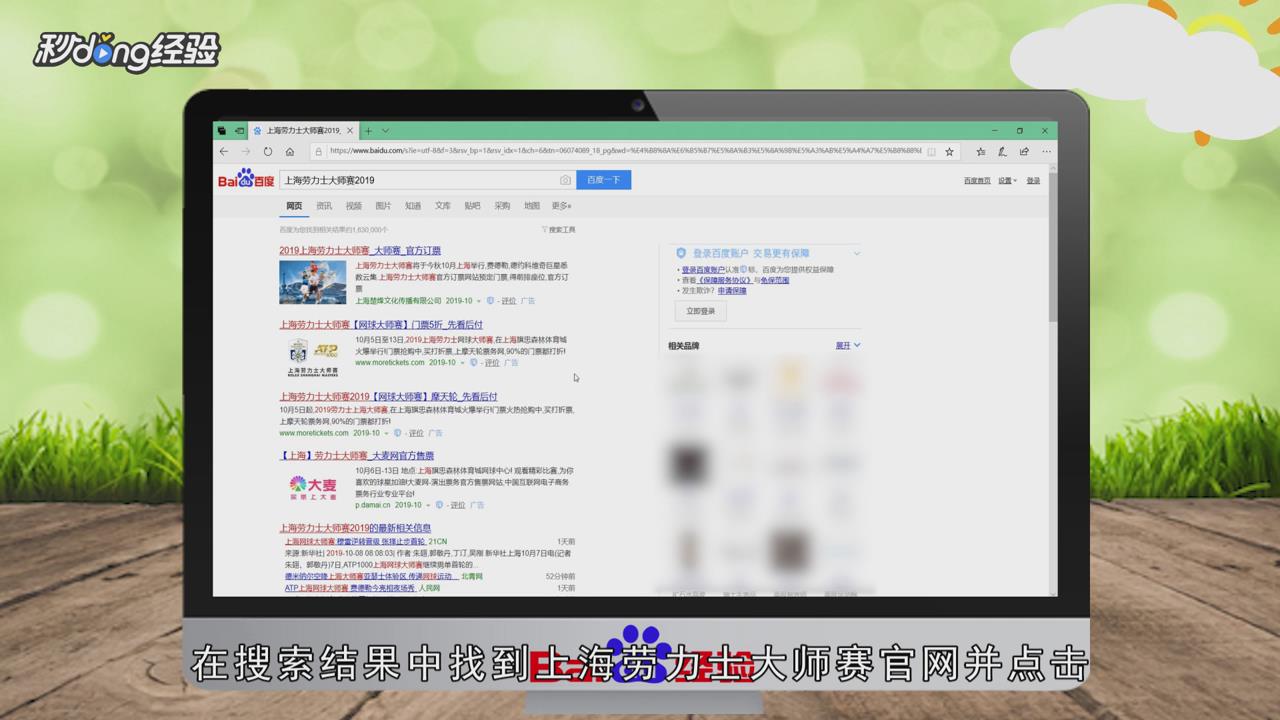The height and width of the screenshot is (720, 1280).
Task: Switch to the 文库 tab
Action: (443, 206)
